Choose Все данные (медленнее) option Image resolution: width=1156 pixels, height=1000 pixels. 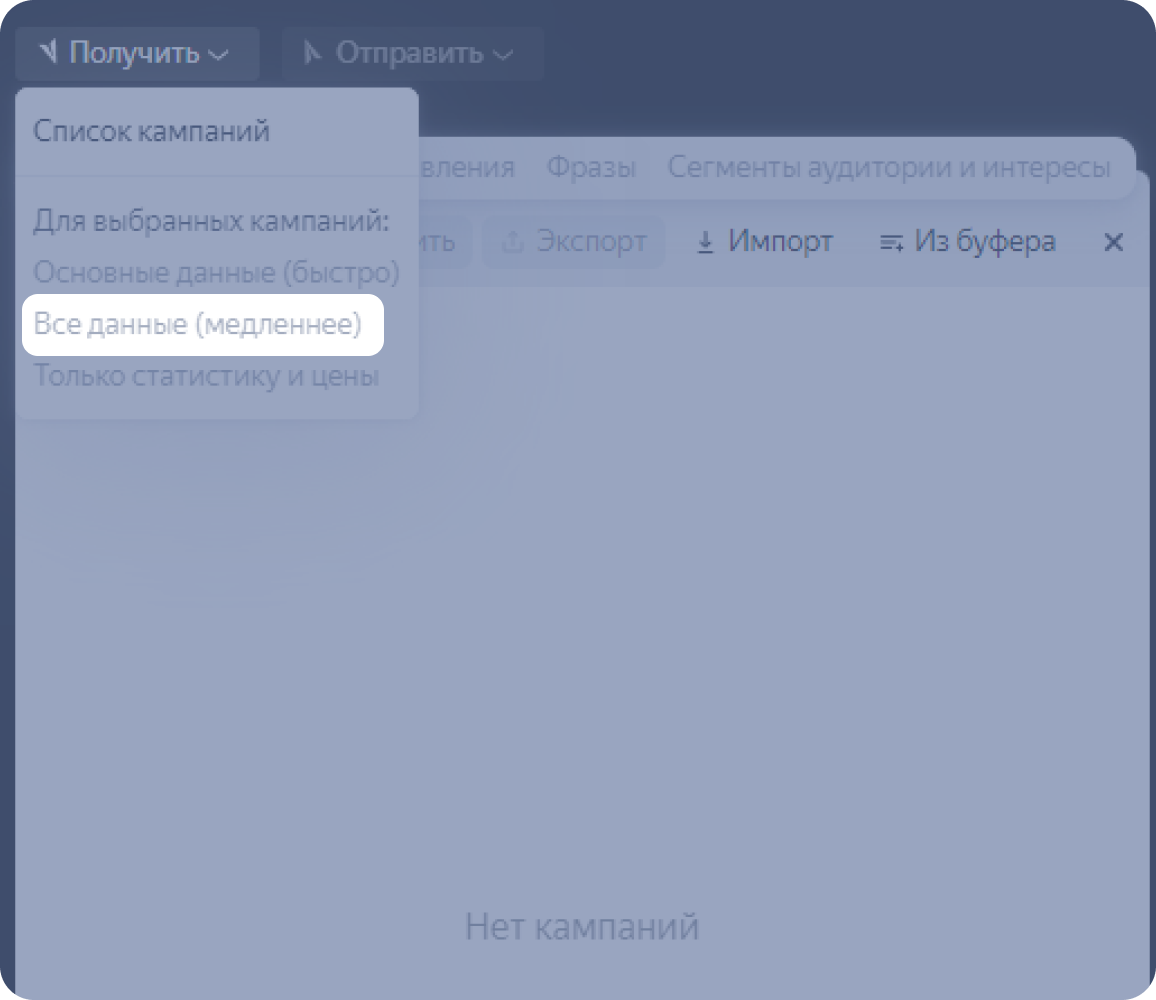203,324
